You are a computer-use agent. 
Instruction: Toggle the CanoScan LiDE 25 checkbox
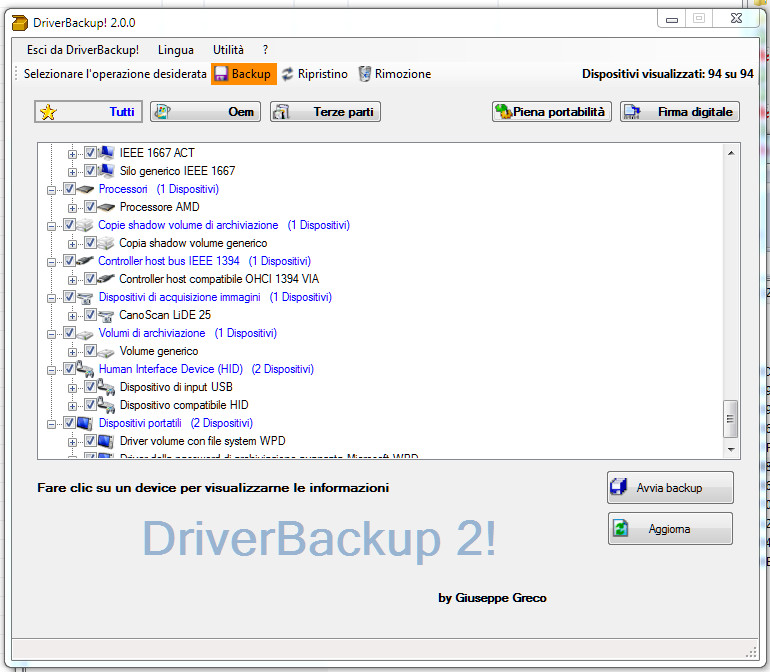(90, 315)
